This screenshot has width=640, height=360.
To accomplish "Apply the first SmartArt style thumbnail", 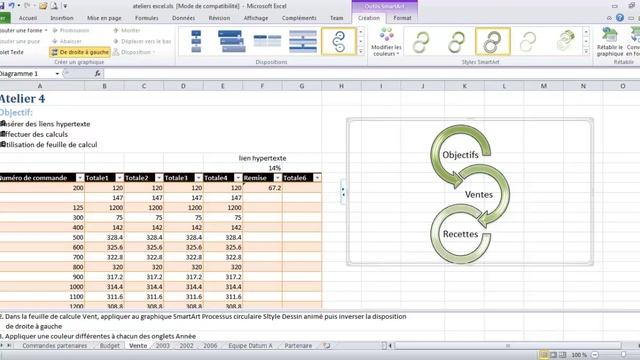I will (421, 42).
